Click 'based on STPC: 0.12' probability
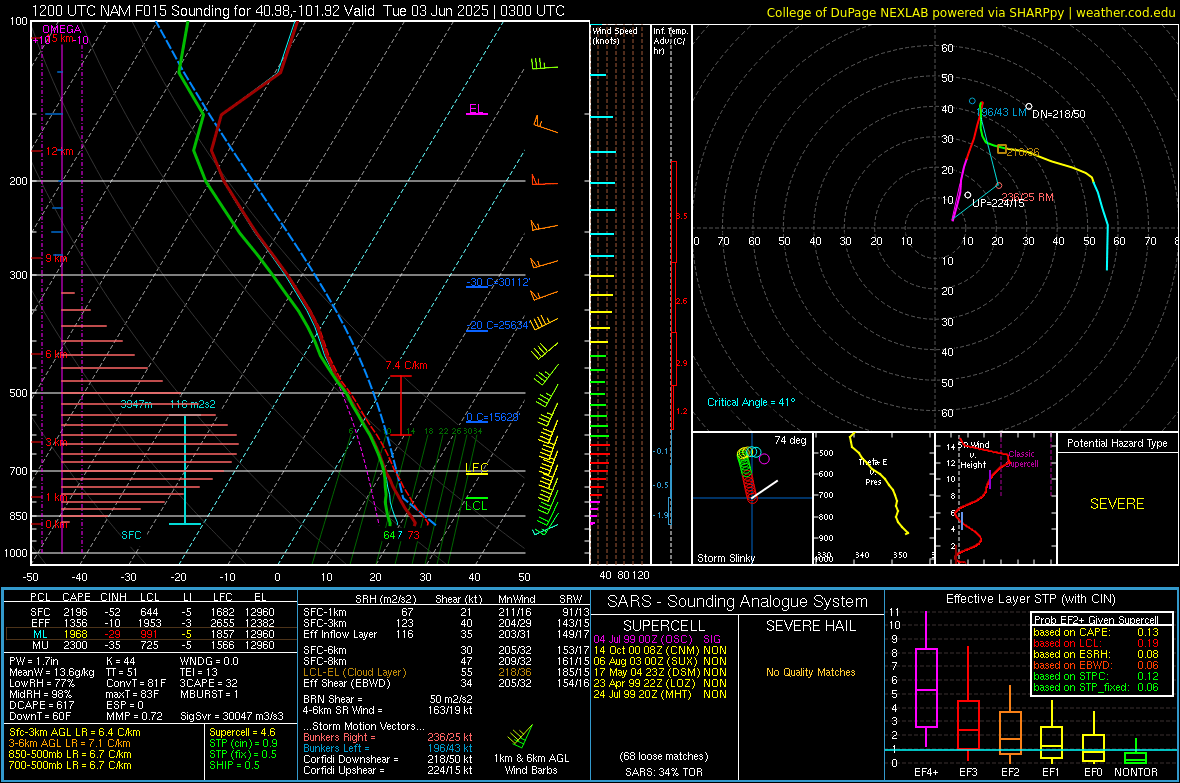 (1096, 676)
